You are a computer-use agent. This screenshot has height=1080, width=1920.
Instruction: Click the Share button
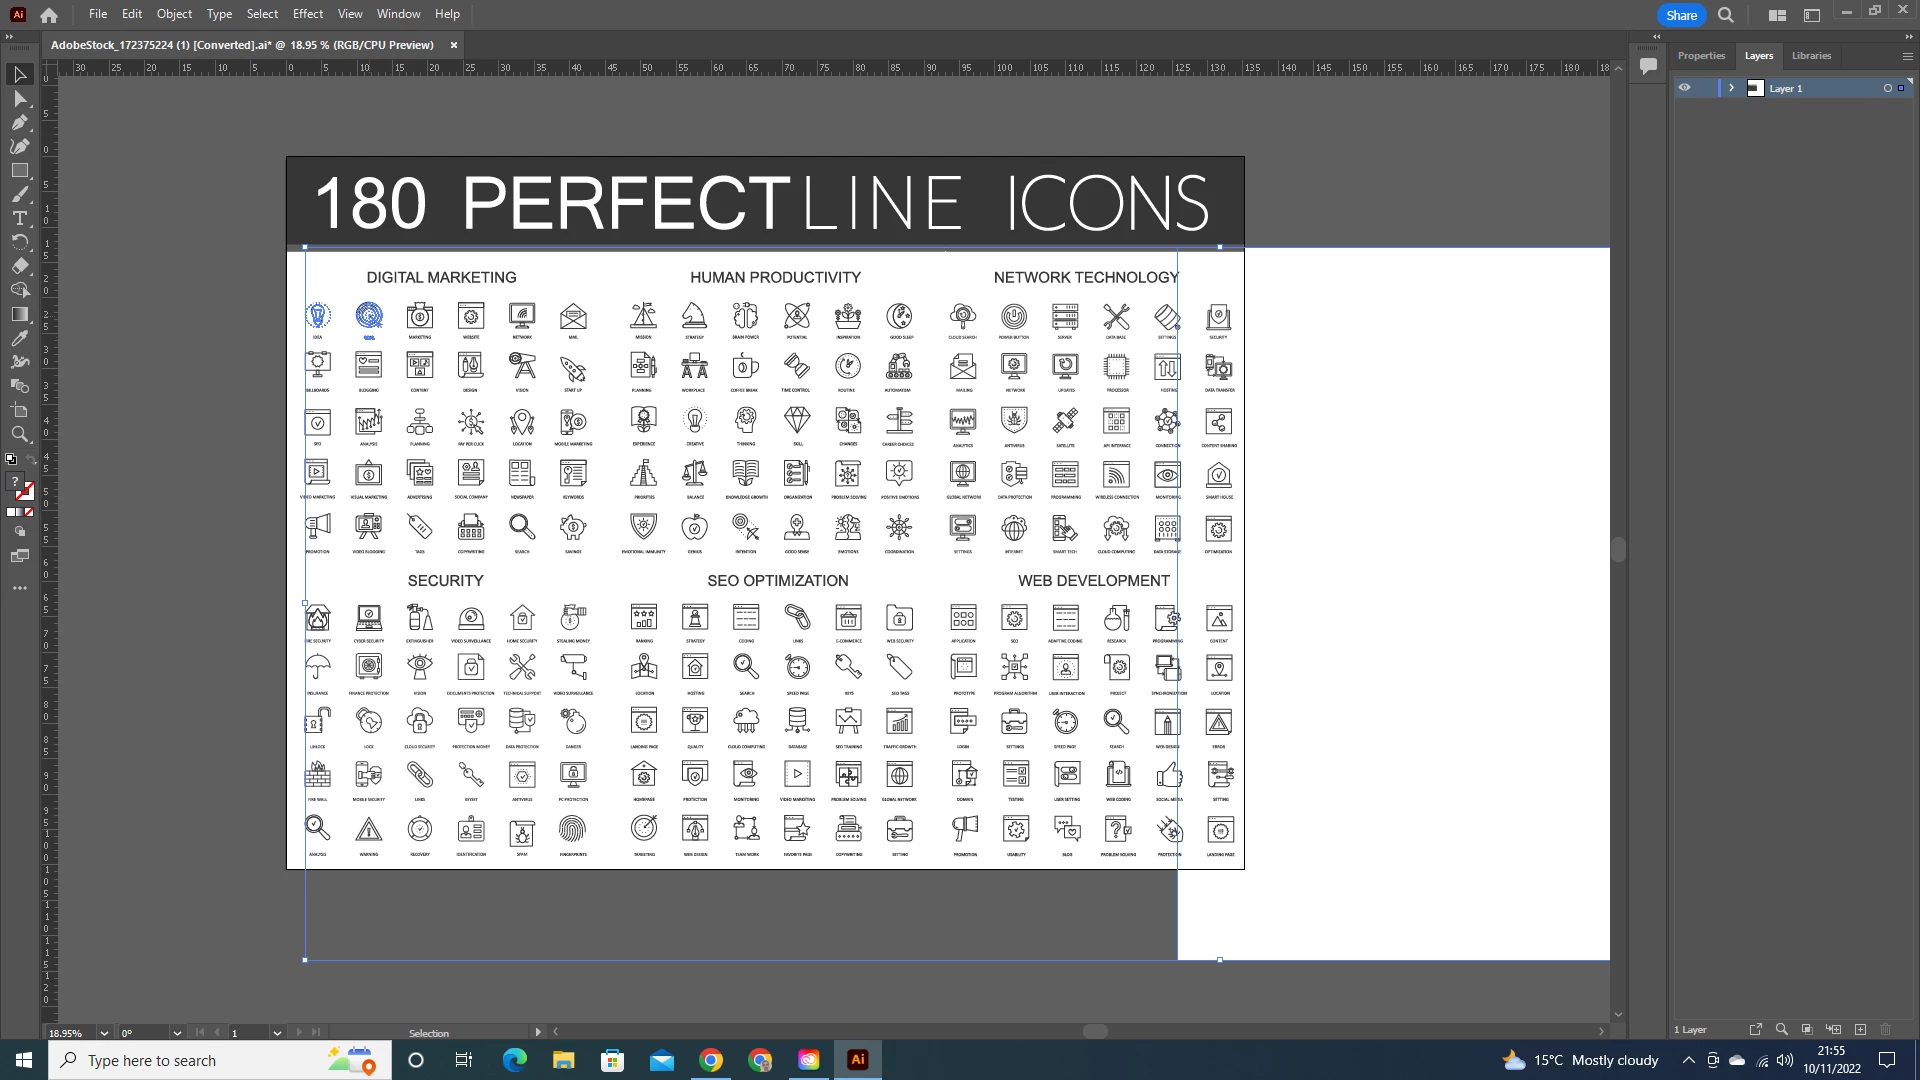(x=1681, y=15)
